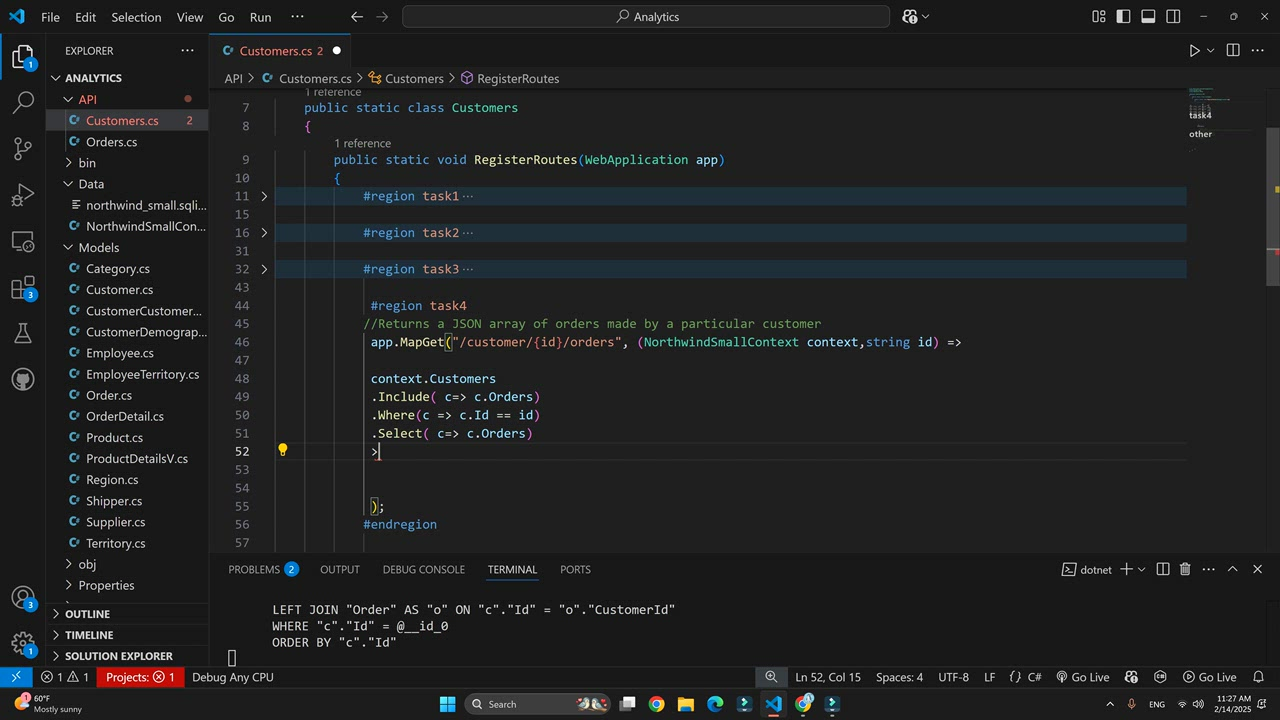Split the editor to the right
Viewport: 1280px width, 720px height.
[x=1233, y=51]
